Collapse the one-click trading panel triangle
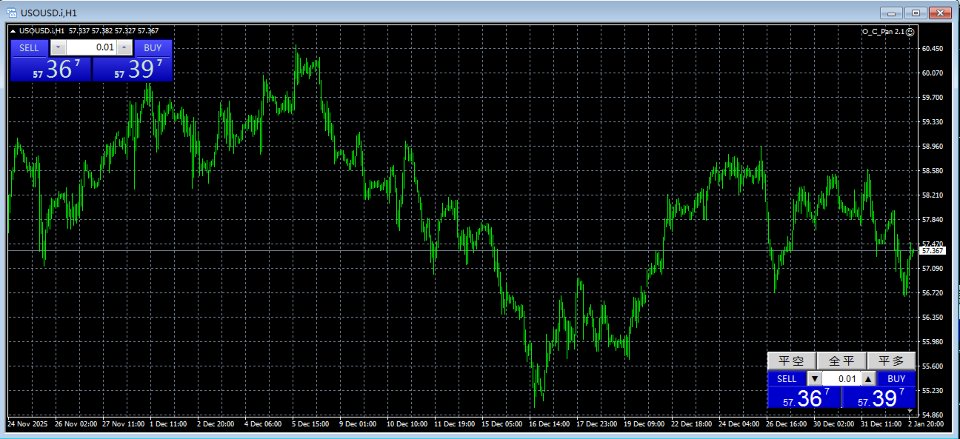Image resolution: width=960 pixels, height=439 pixels. tap(13, 31)
